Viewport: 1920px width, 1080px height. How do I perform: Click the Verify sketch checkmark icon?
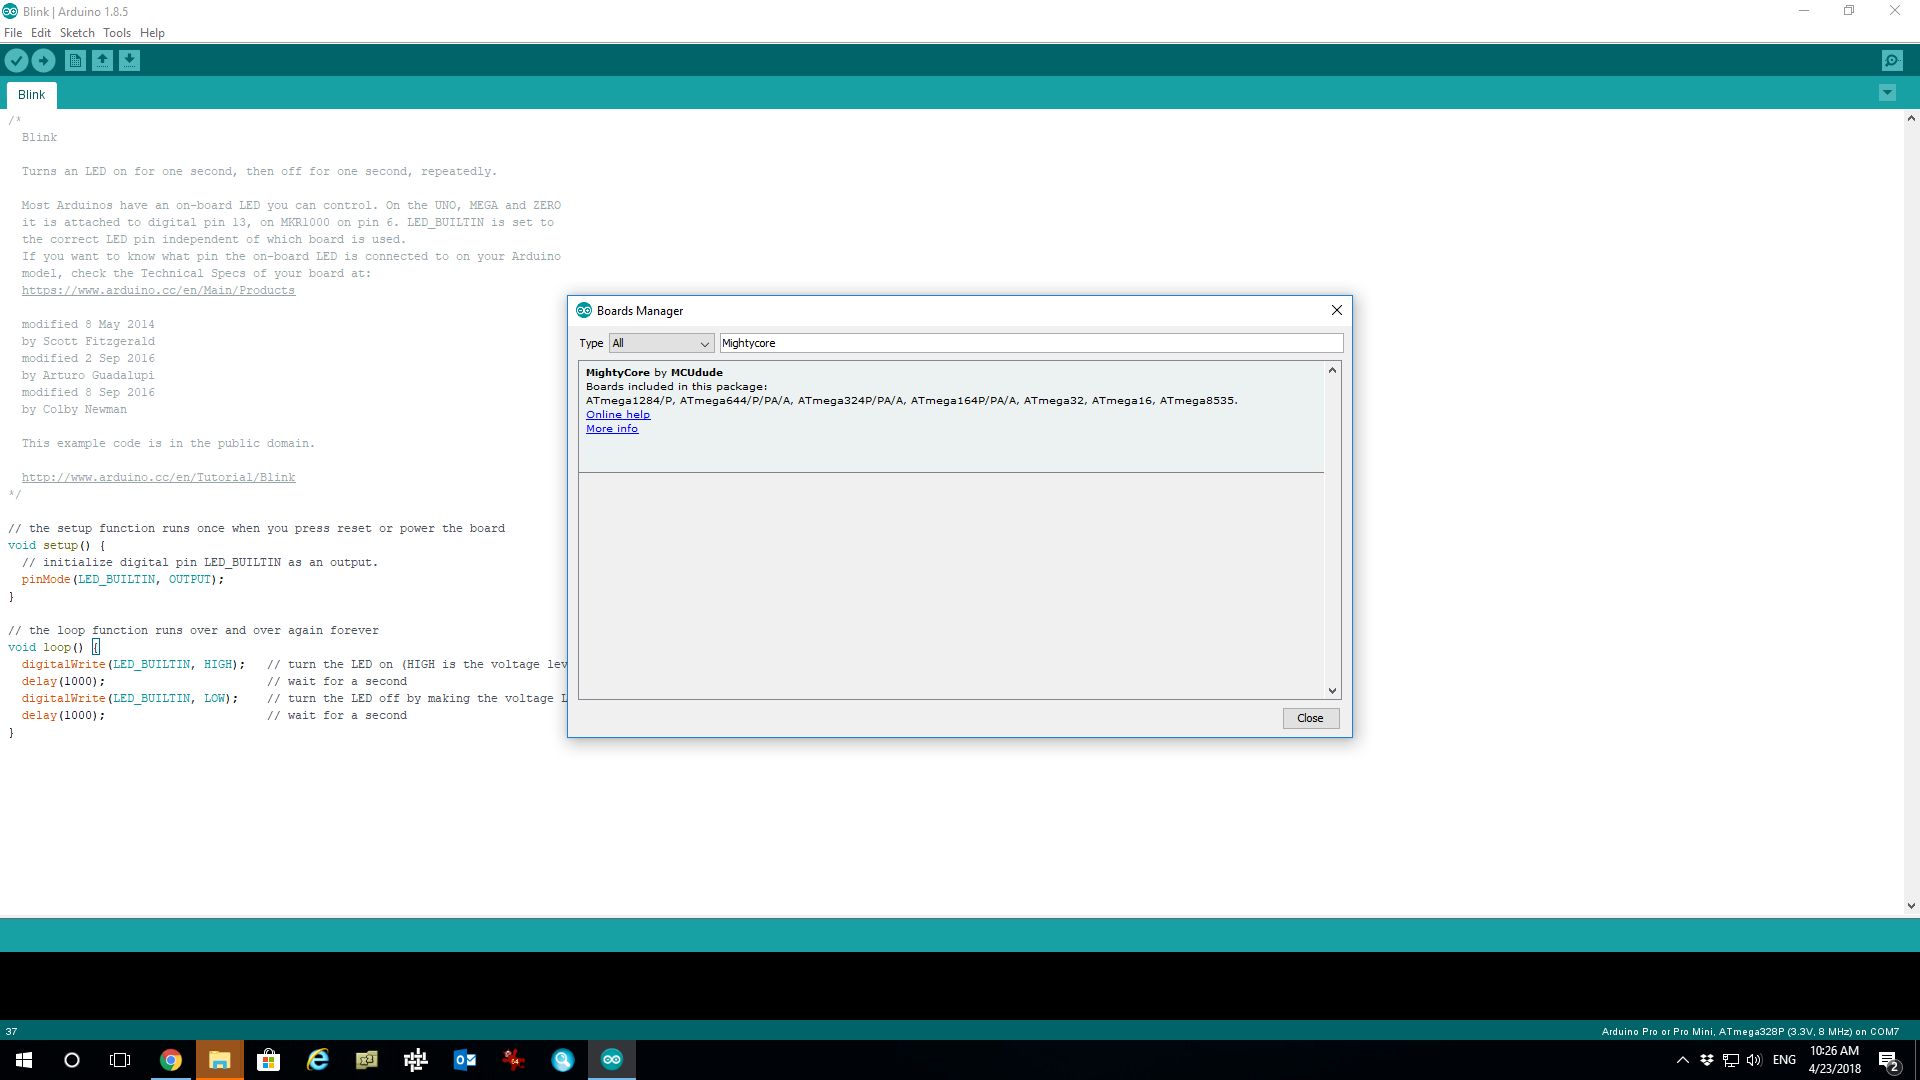[x=16, y=61]
